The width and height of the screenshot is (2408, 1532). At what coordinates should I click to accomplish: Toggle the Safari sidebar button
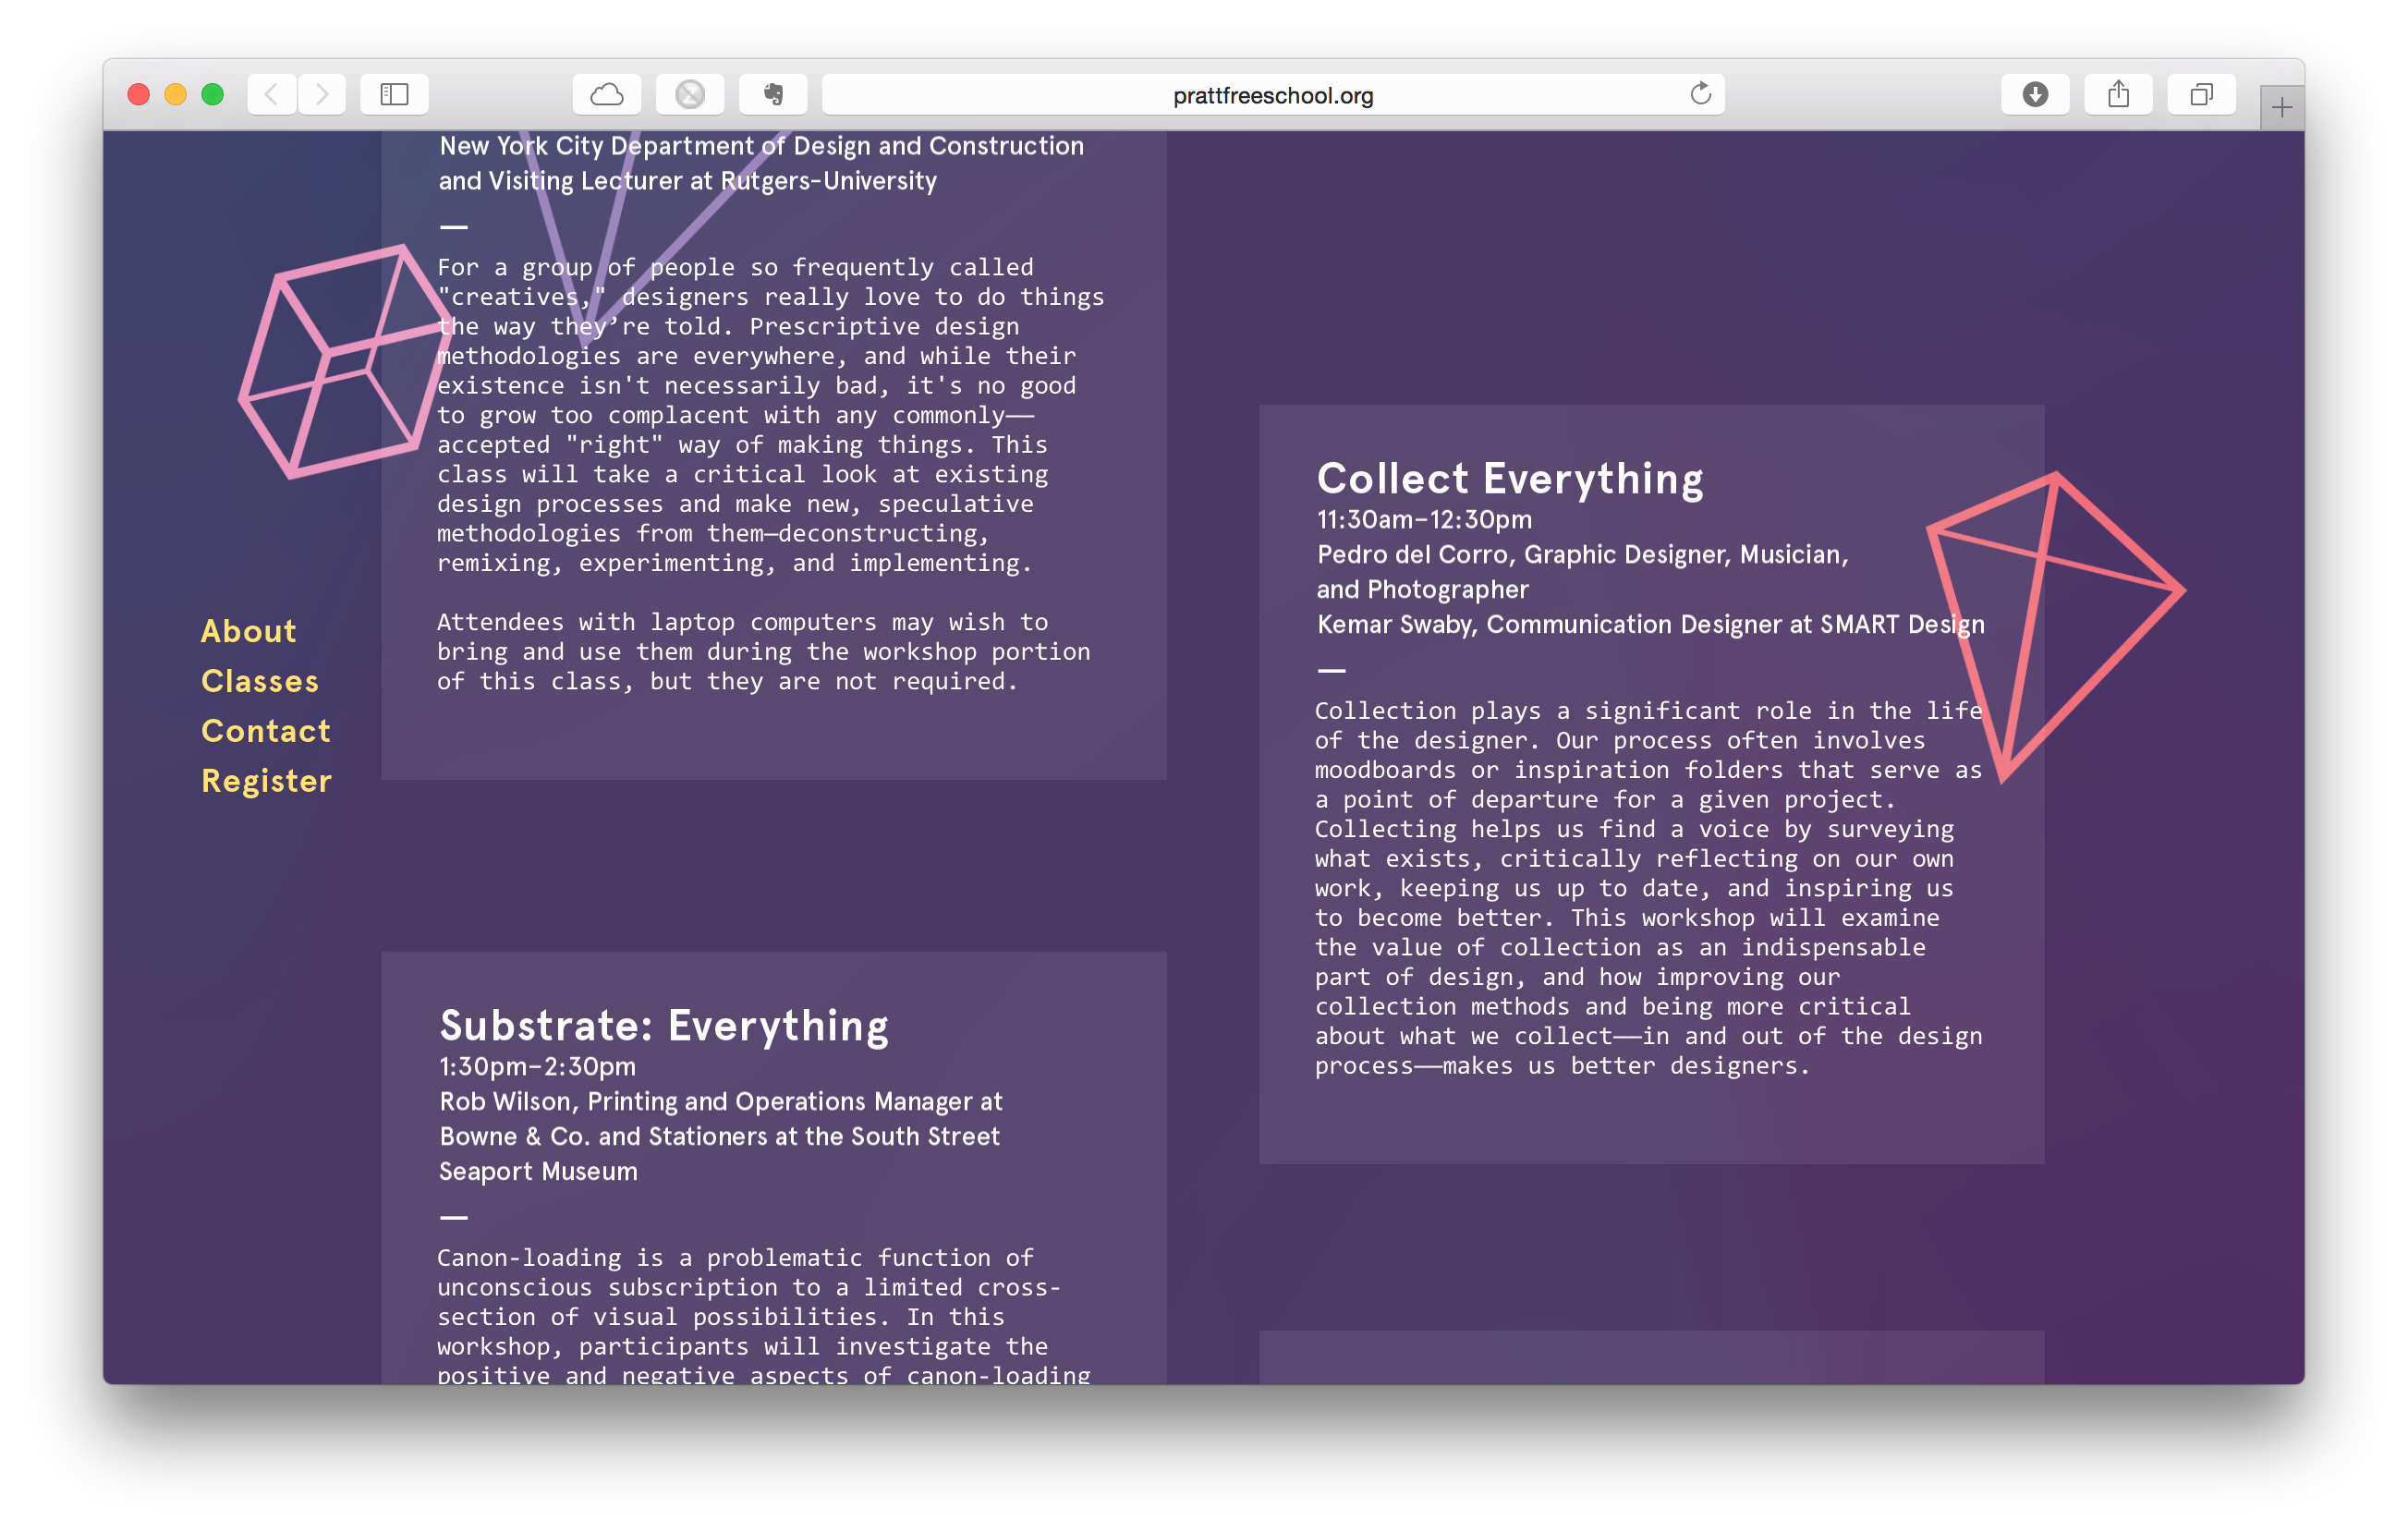(394, 95)
